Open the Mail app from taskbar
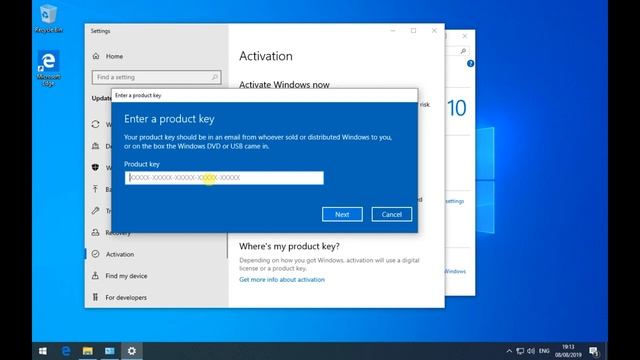Image resolution: width=640 pixels, height=360 pixels. [110, 351]
